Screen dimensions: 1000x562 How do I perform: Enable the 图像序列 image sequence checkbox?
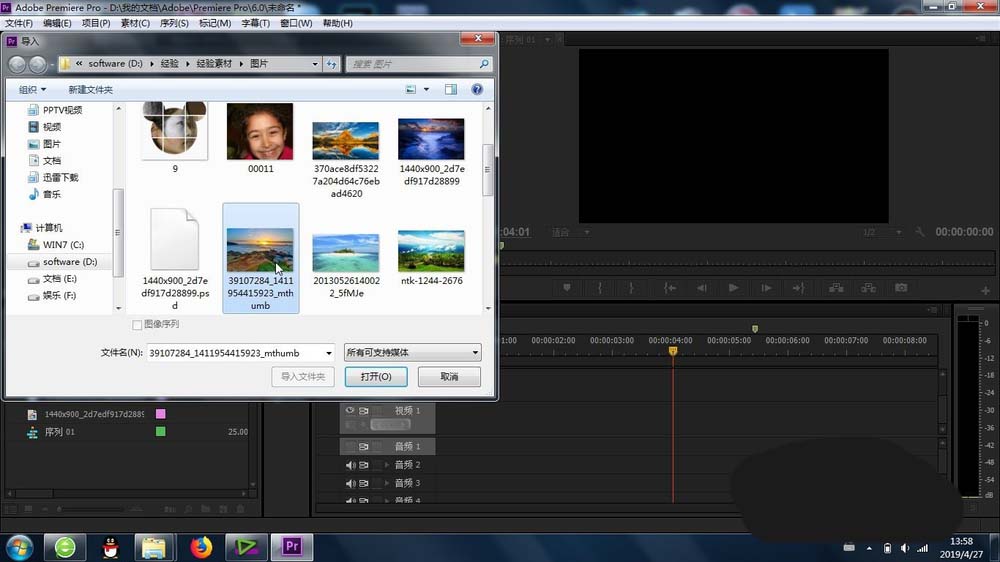point(138,325)
